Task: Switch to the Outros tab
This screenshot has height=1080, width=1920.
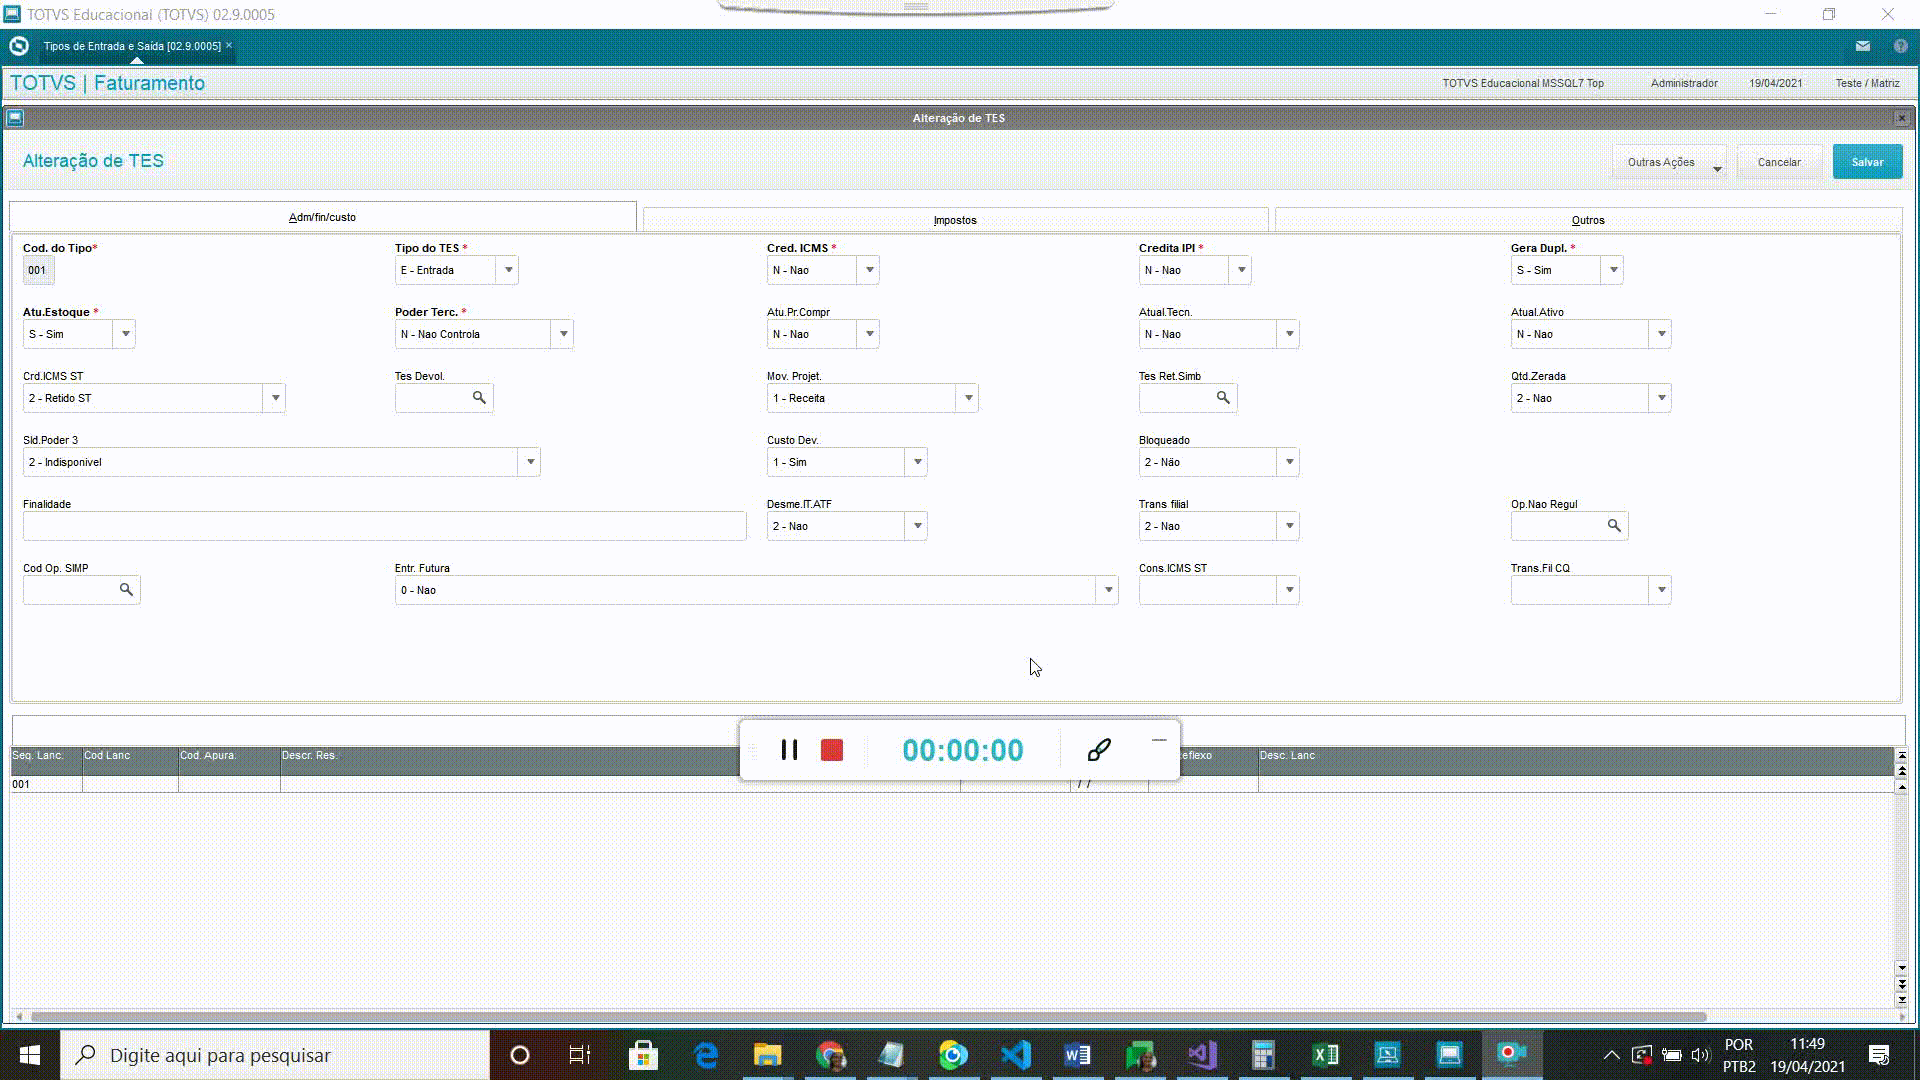Action: pos(1588,220)
